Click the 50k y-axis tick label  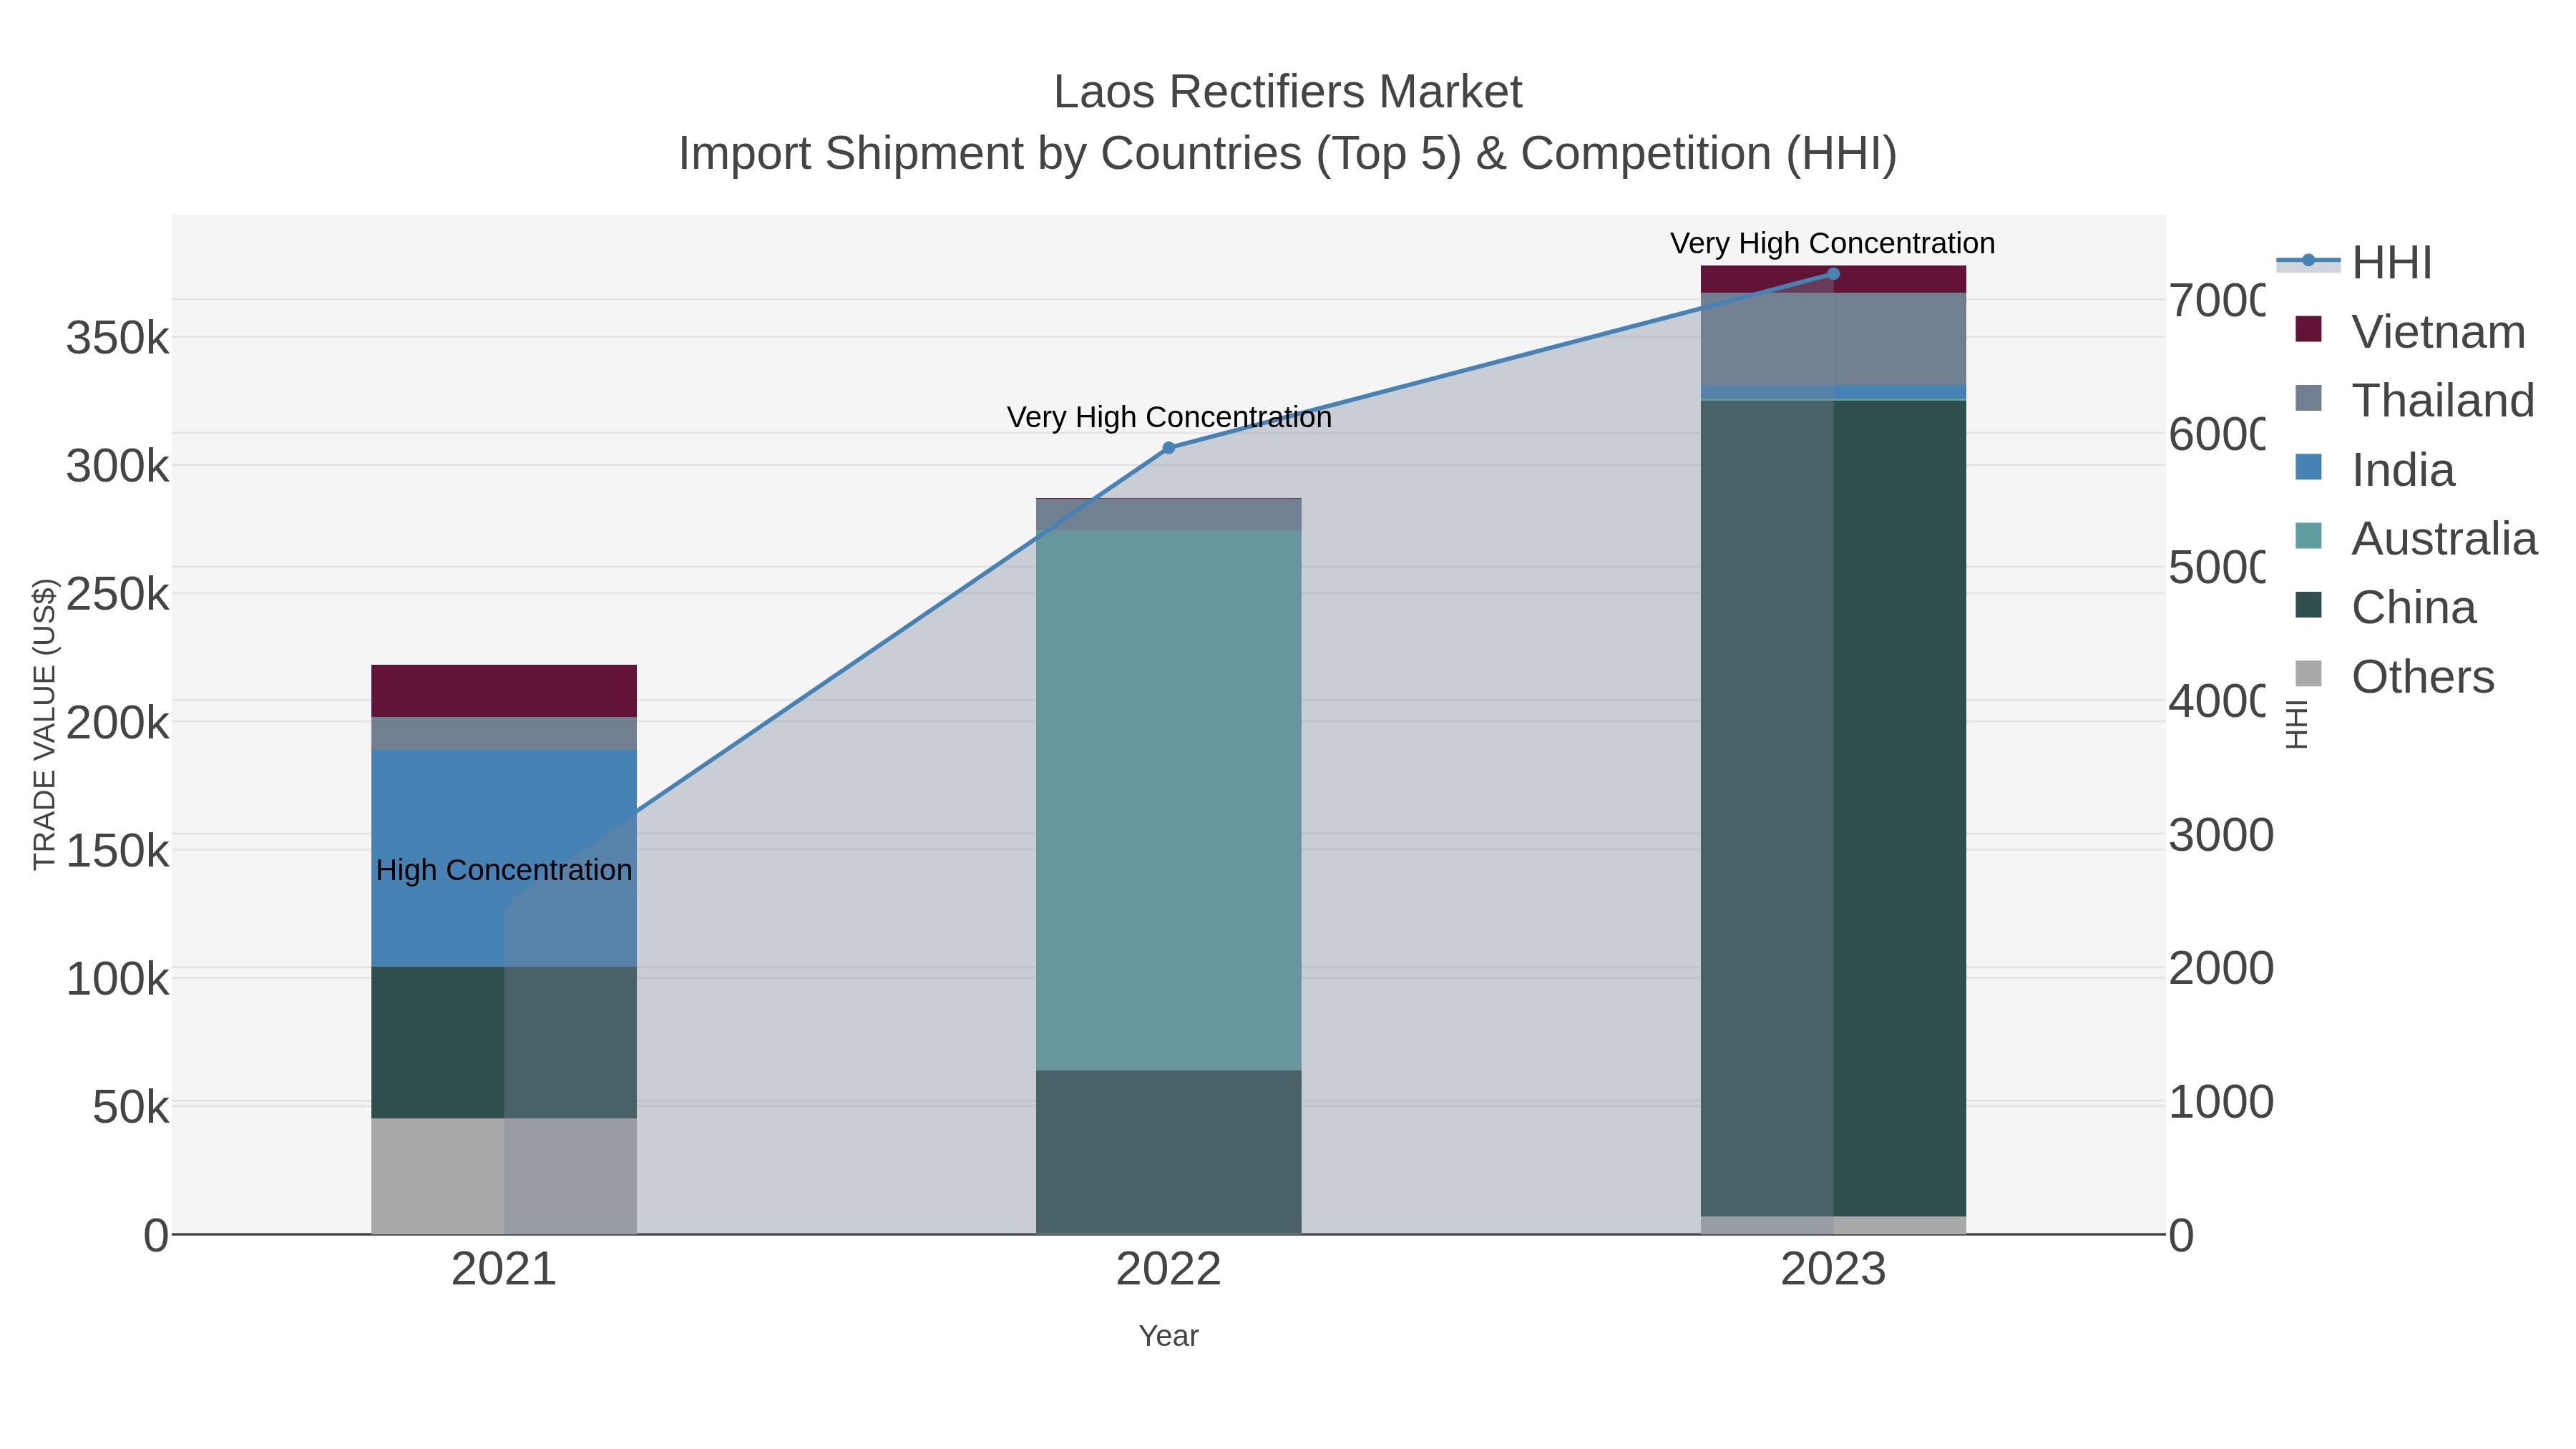point(131,1107)
